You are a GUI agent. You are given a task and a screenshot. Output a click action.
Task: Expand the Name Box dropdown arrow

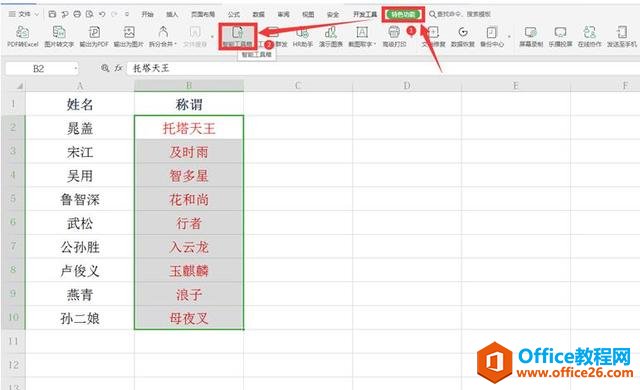pos(76,69)
